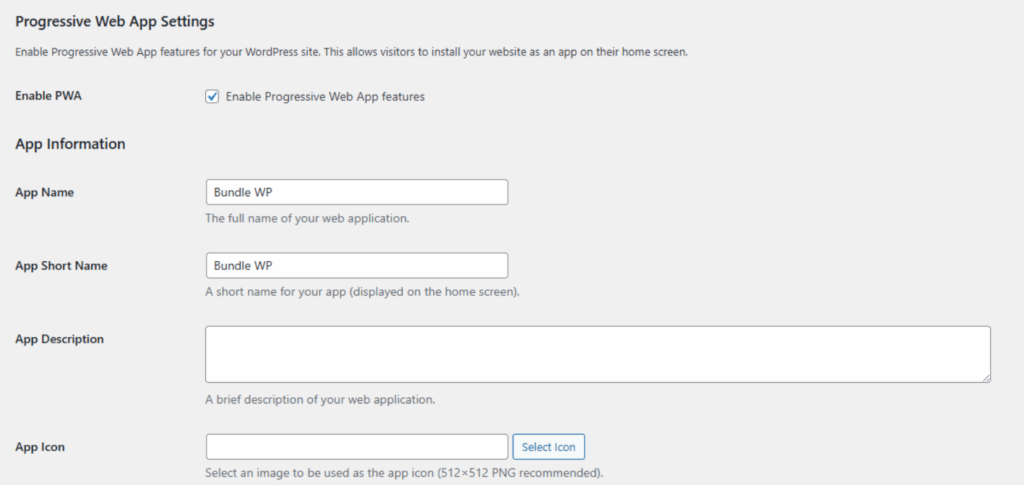Click the App Description textarea resize handle
Image resolution: width=1024 pixels, height=485 pixels.
coord(985,377)
